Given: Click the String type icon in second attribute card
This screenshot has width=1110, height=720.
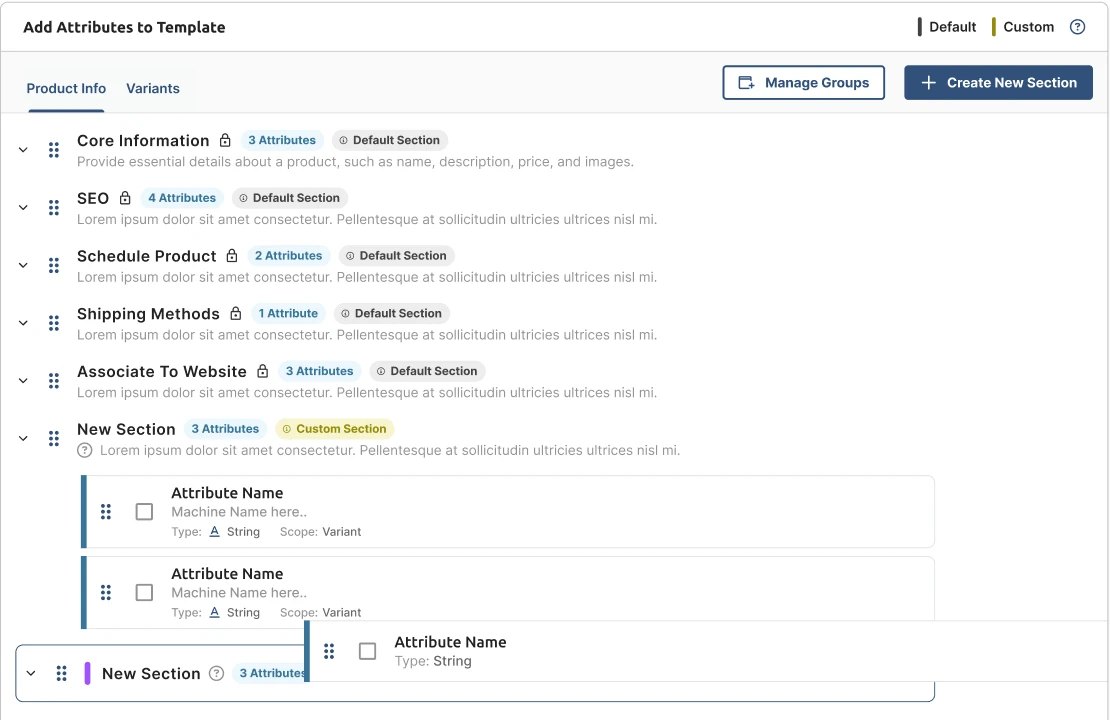Looking at the screenshot, I should point(214,612).
